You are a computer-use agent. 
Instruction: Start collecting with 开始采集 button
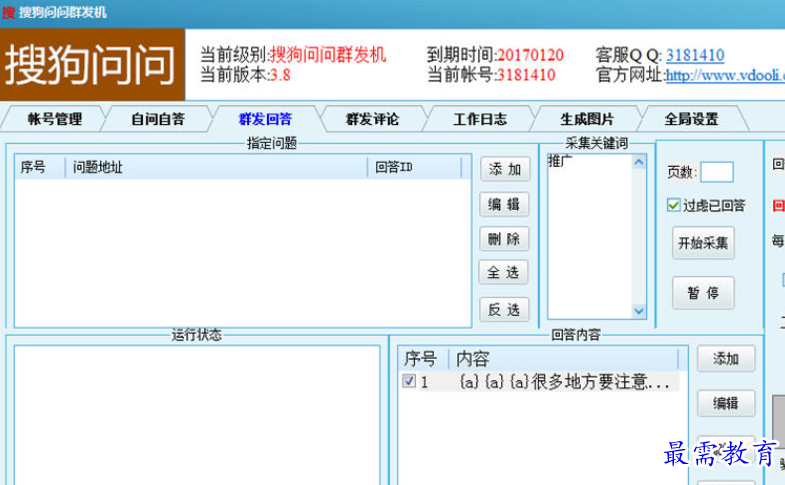[703, 242]
